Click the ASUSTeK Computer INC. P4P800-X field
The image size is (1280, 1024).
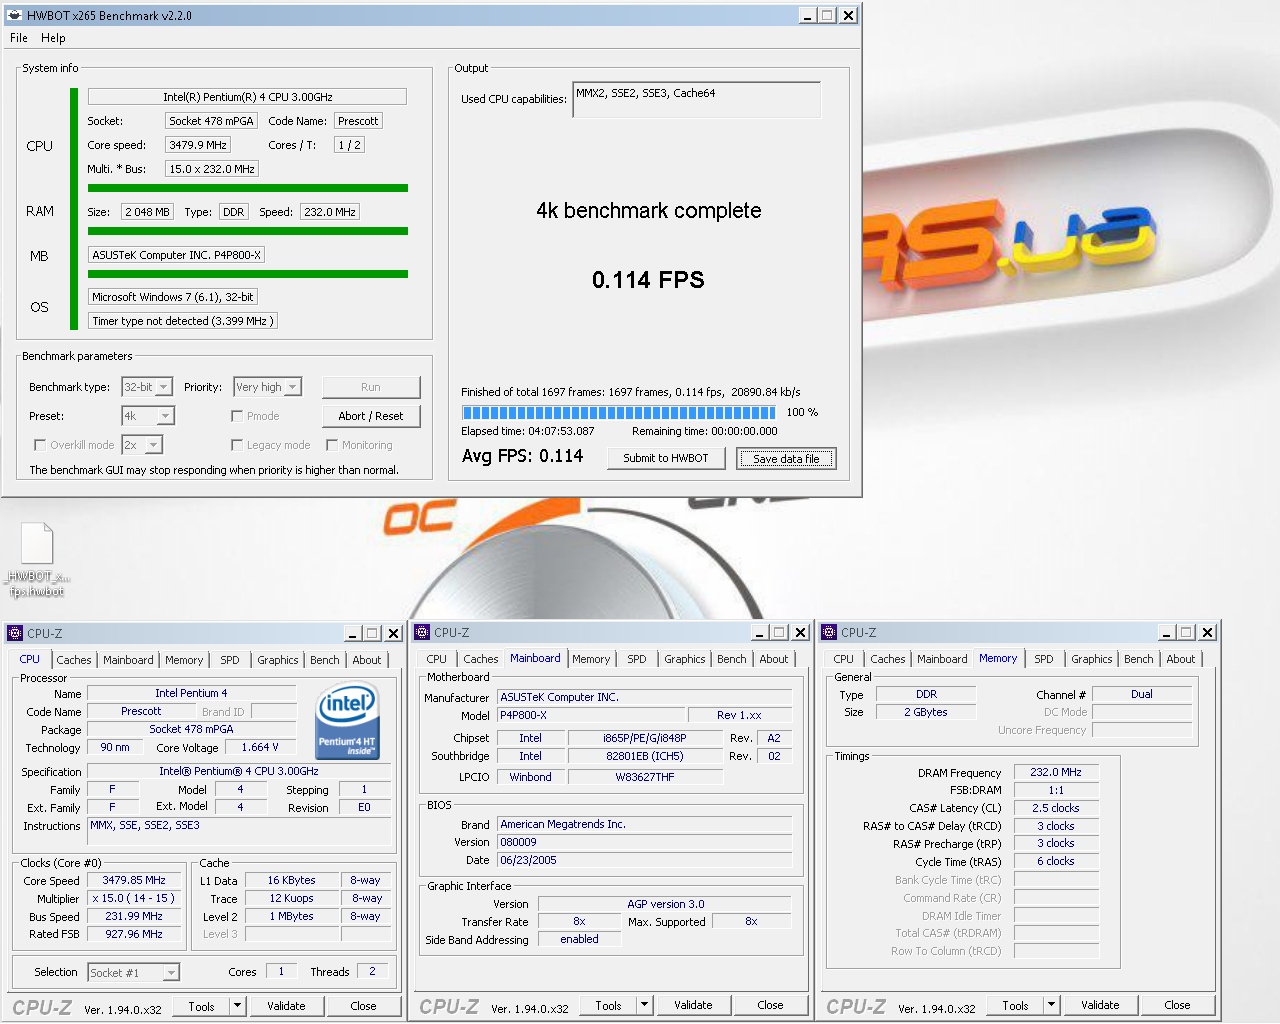(x=177, y=255)
